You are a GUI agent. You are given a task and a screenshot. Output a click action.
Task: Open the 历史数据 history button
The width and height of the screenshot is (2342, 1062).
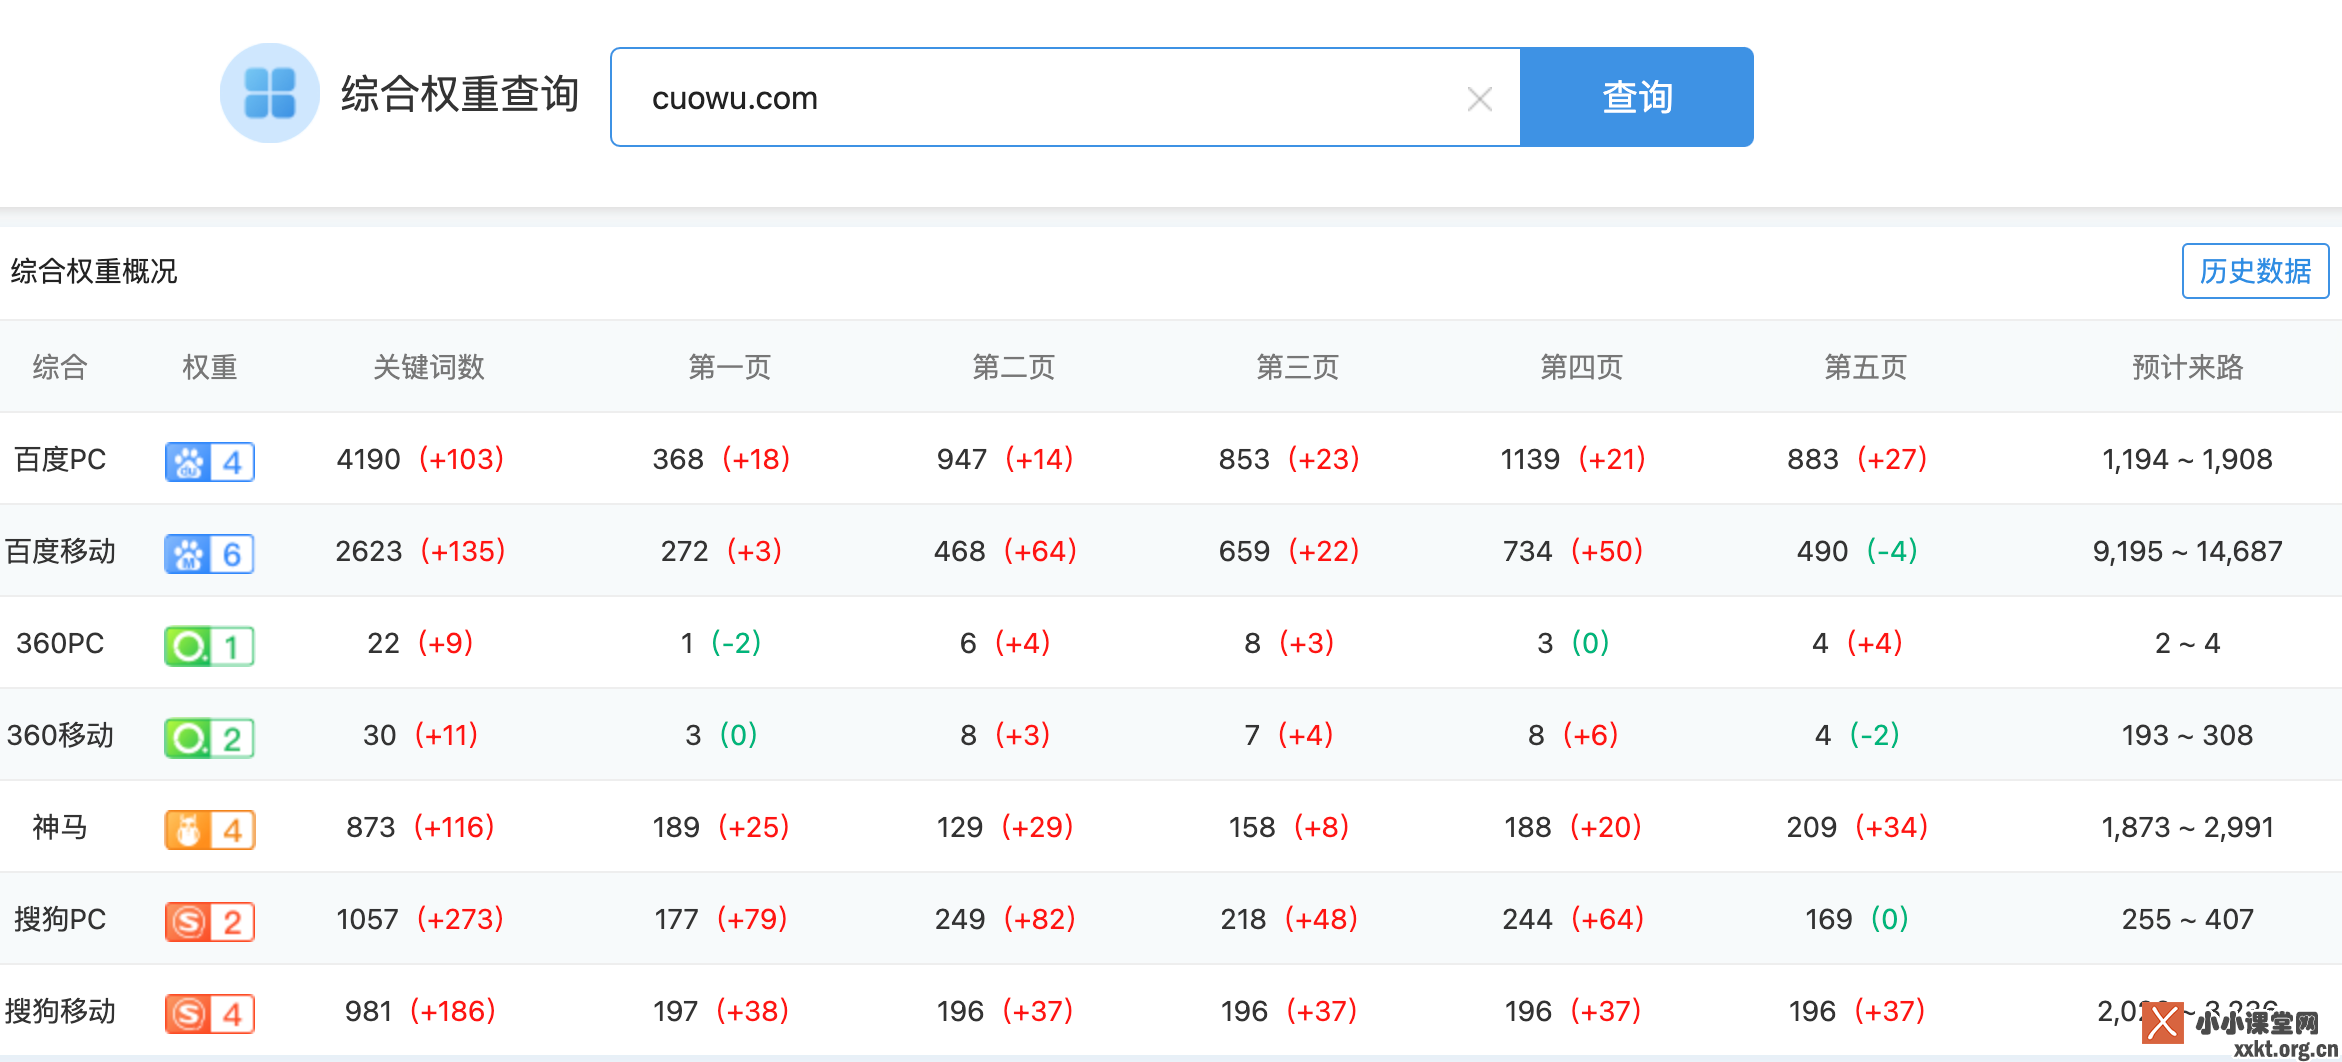coord(2255,271)
